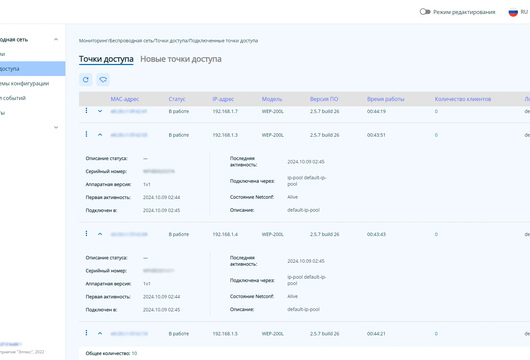Click the Russian flag language icon
Image resolution: width=530 pixels, height=360 pixels.
pyautogui.click(x=513, y=12)
